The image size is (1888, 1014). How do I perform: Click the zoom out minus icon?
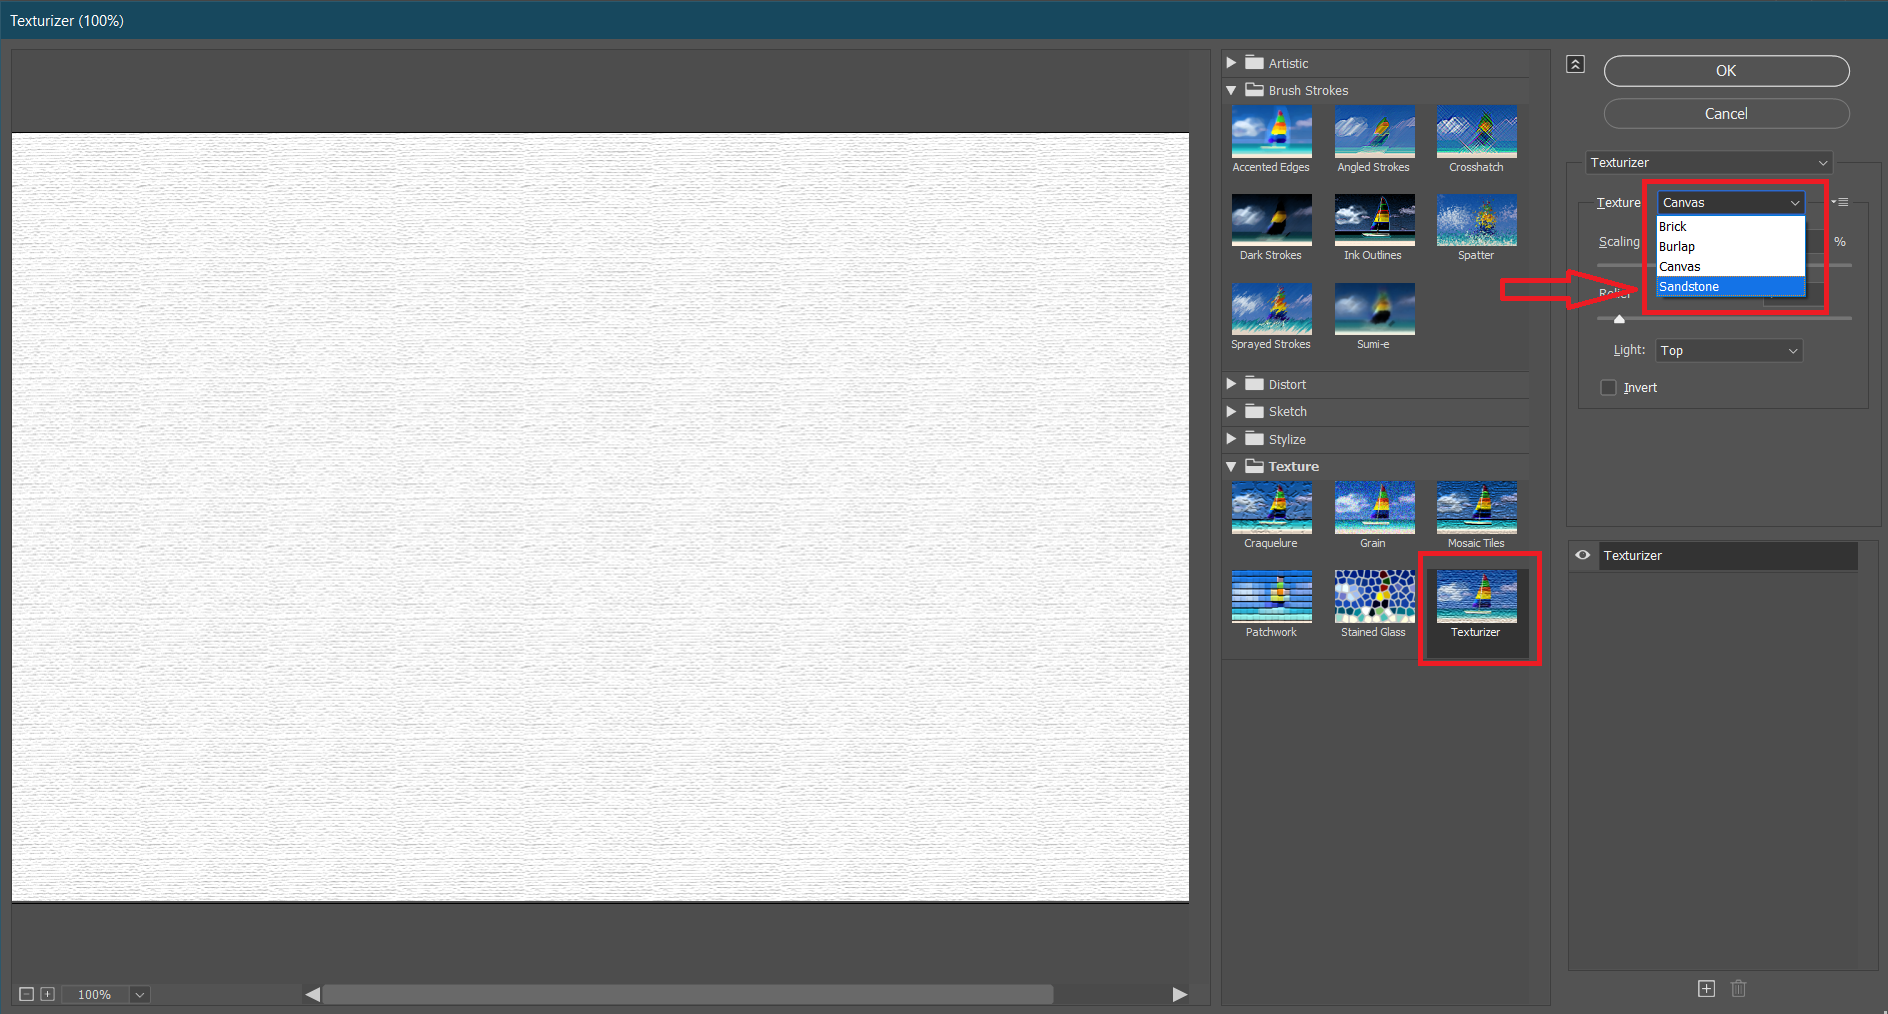click(x=27, y=994)
